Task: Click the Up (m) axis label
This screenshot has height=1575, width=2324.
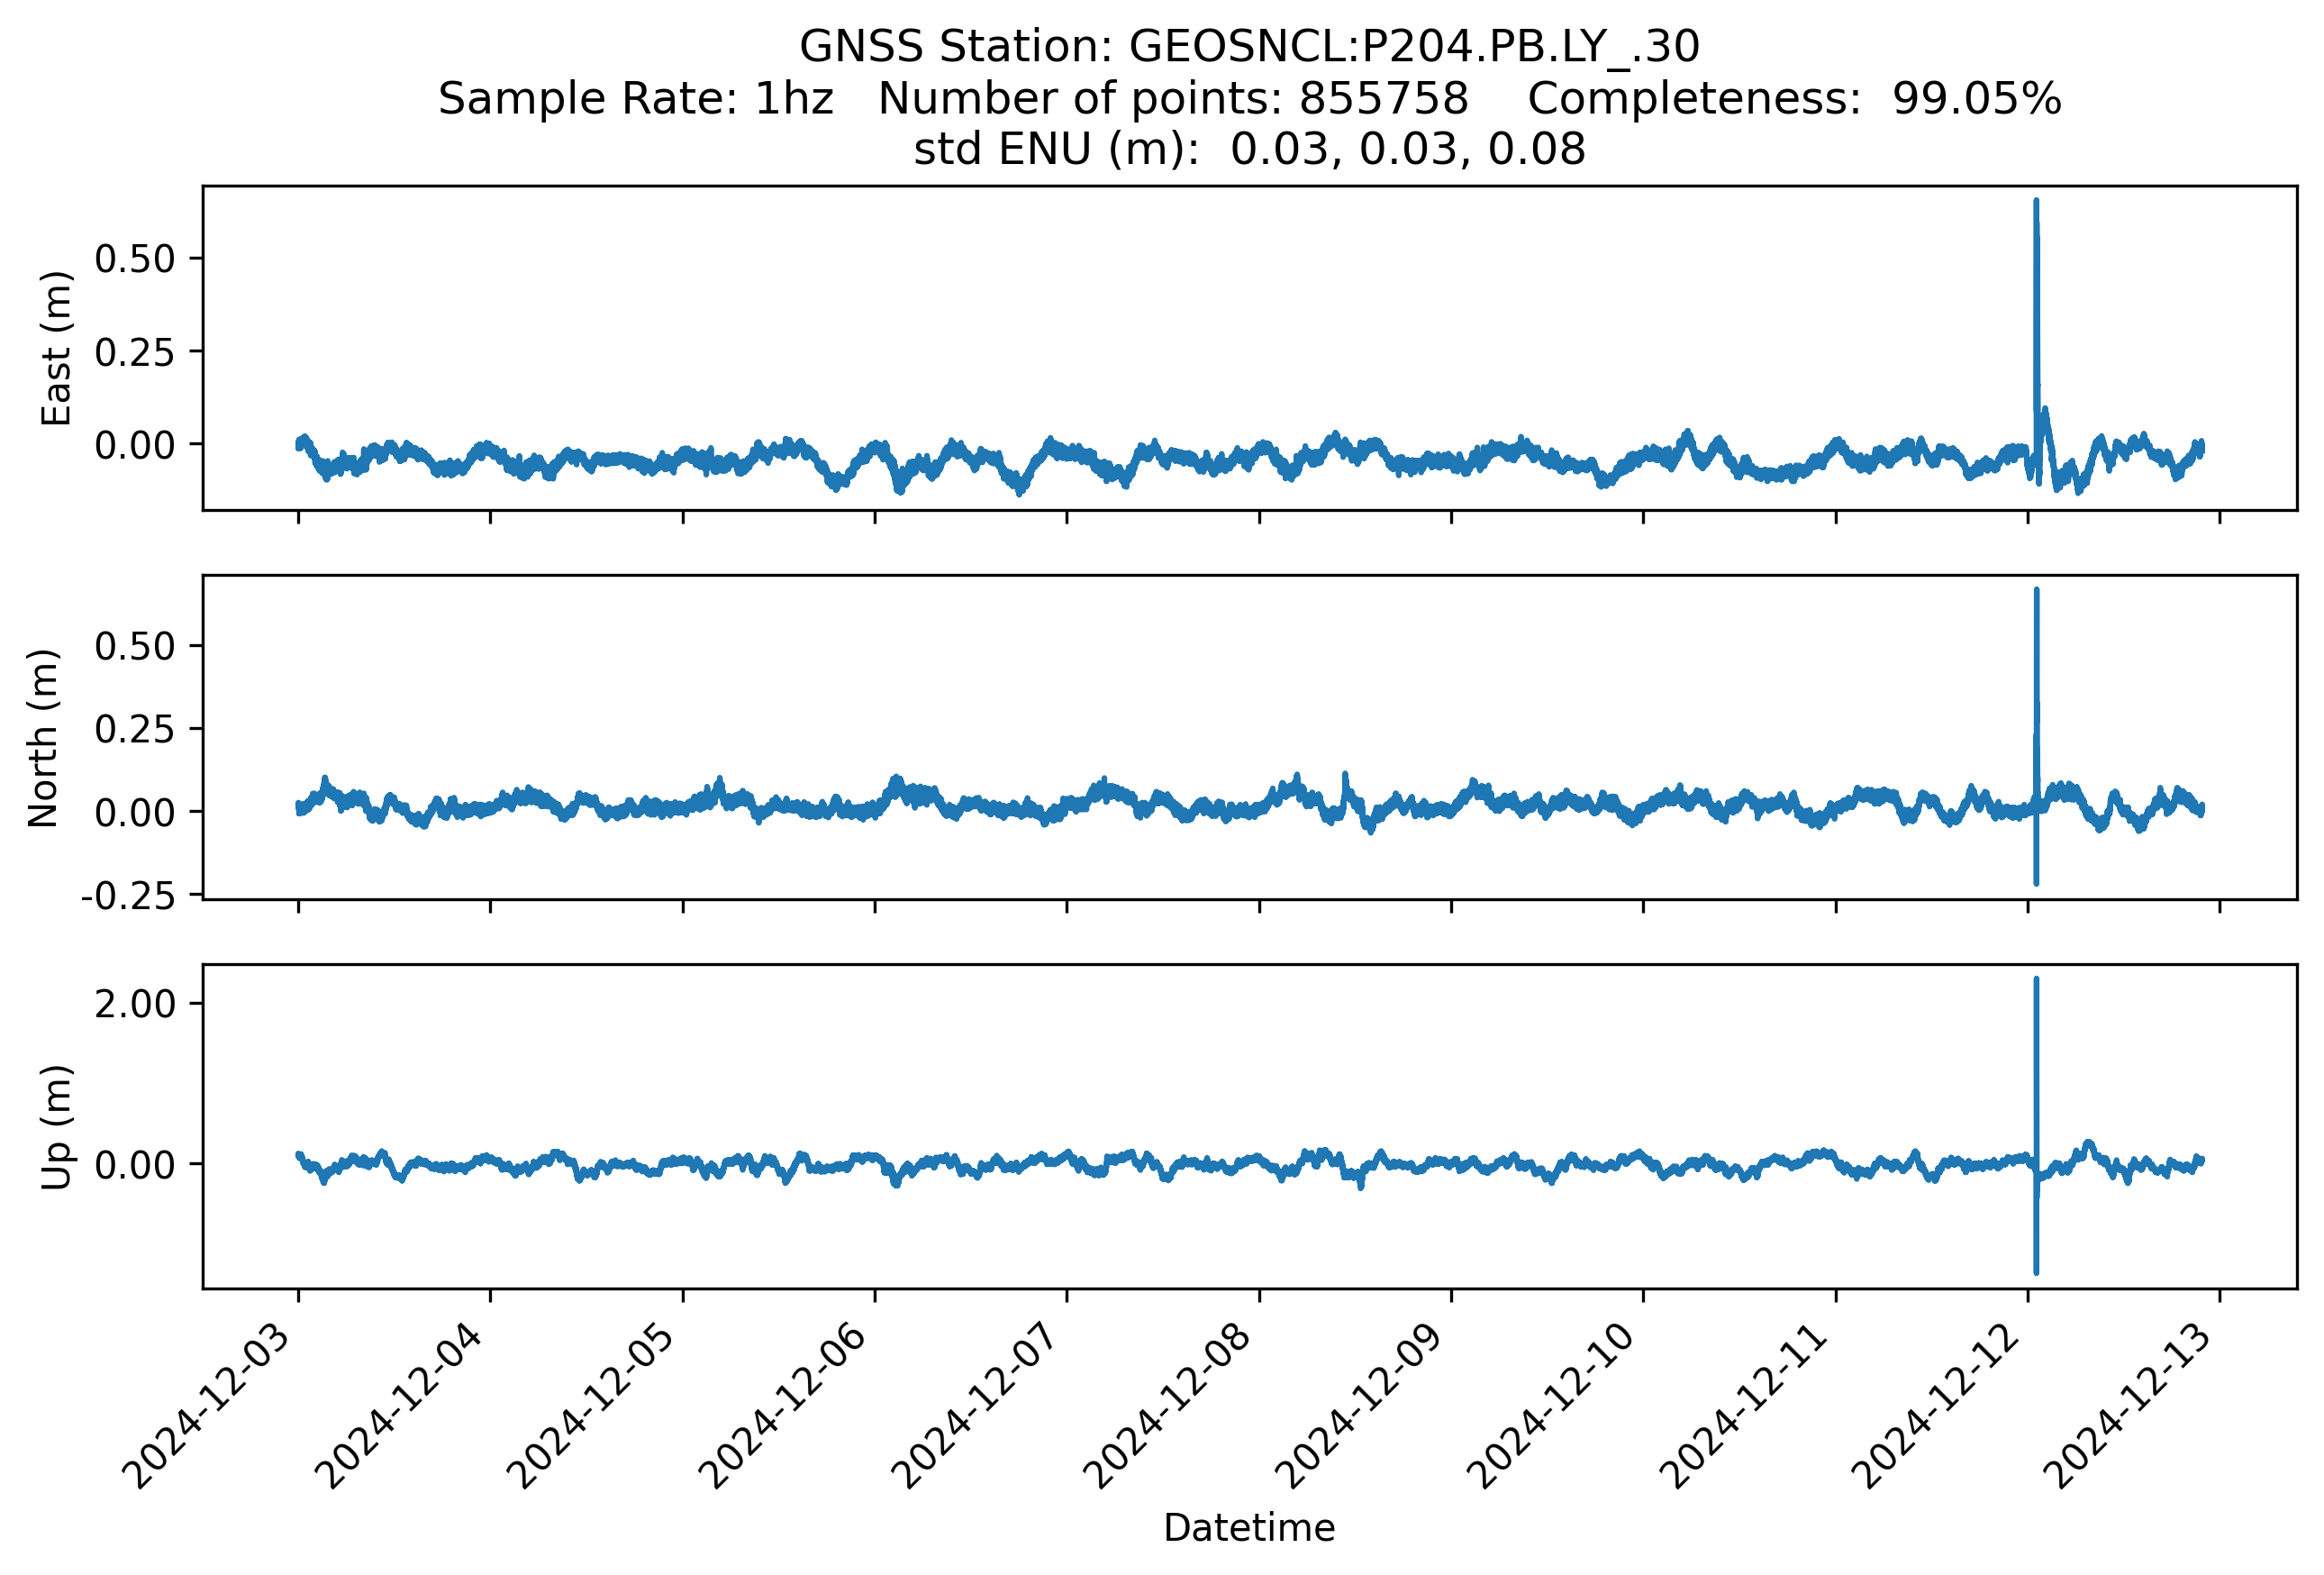Action: pos(57,1127)
